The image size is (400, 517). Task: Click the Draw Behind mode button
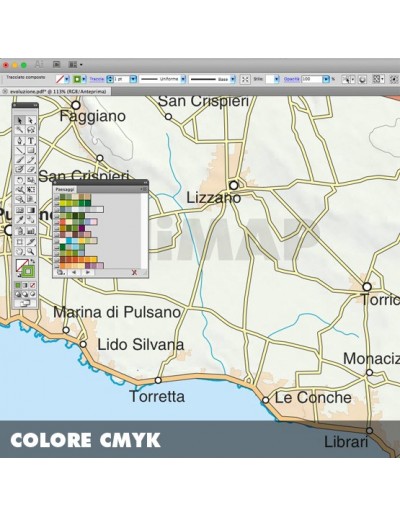(x=25, y=294)
